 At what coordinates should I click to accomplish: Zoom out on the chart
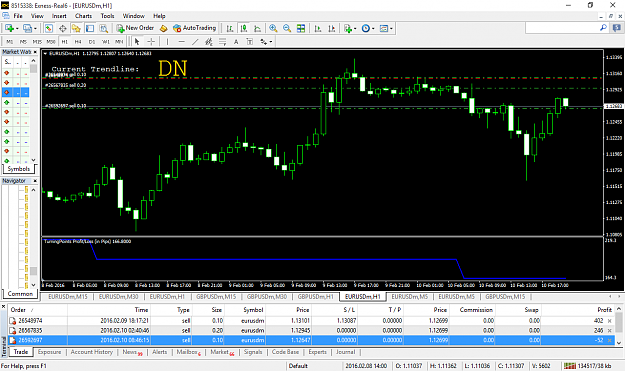pyautogui.click(x=287, y=28)
